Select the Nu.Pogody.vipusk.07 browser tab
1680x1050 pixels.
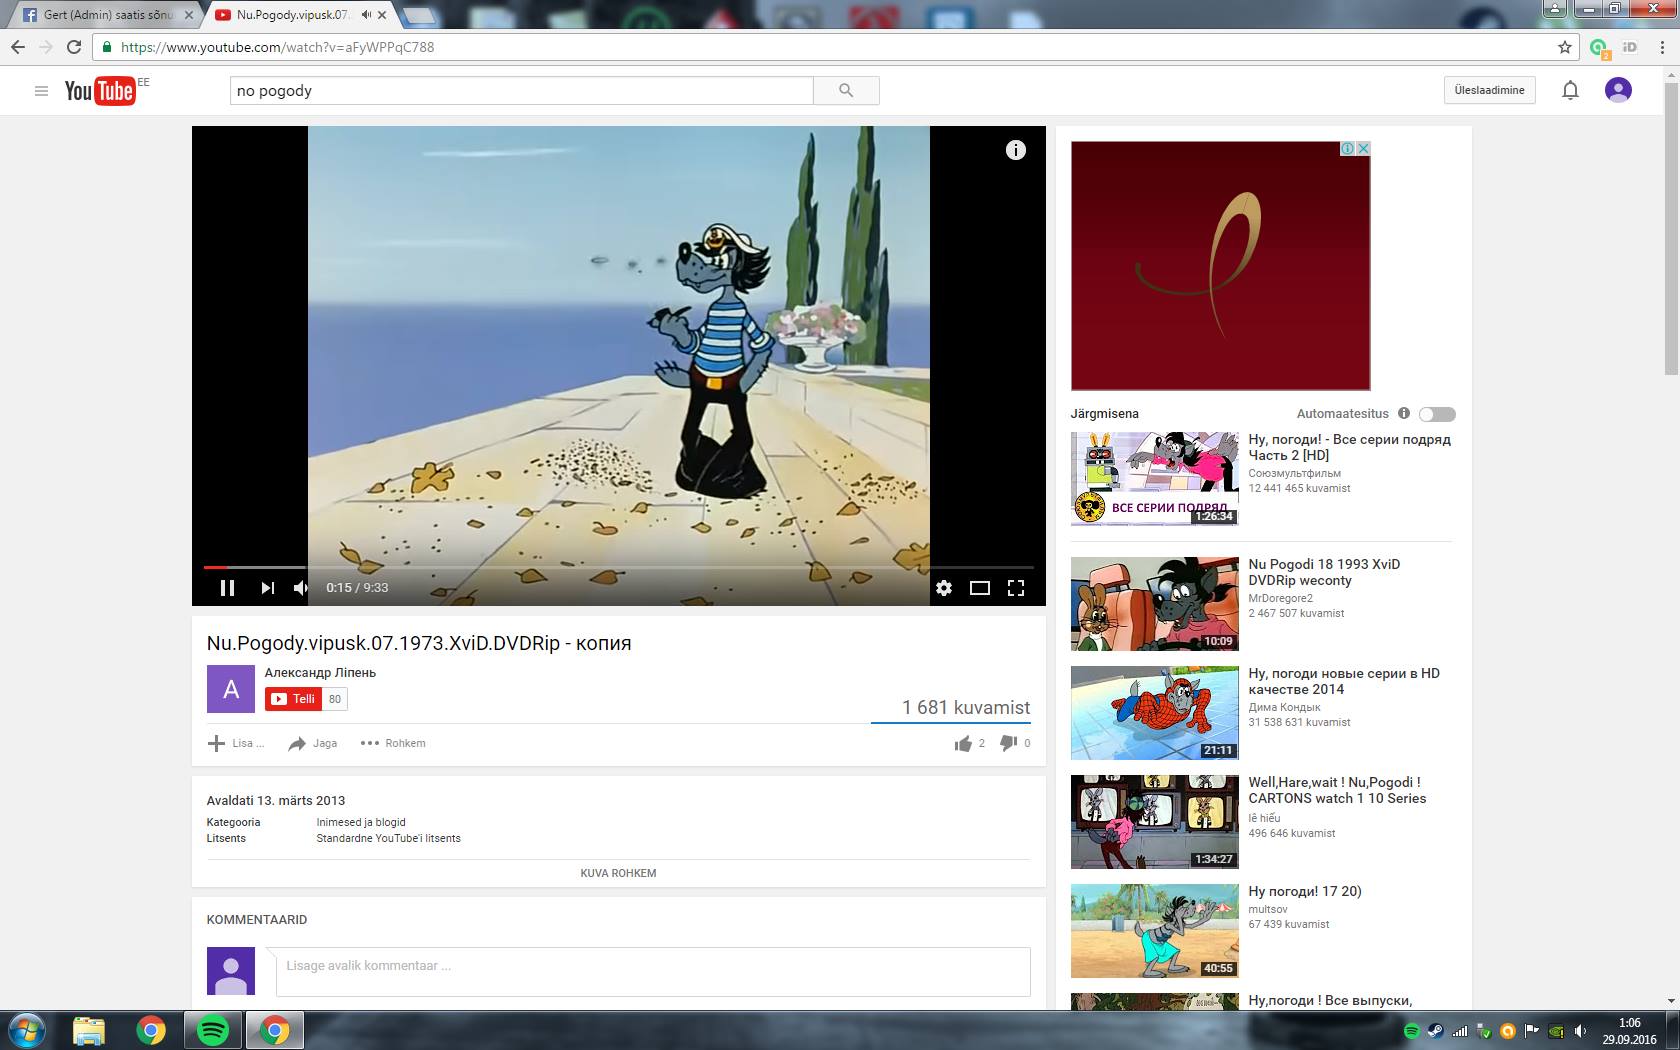294,15
